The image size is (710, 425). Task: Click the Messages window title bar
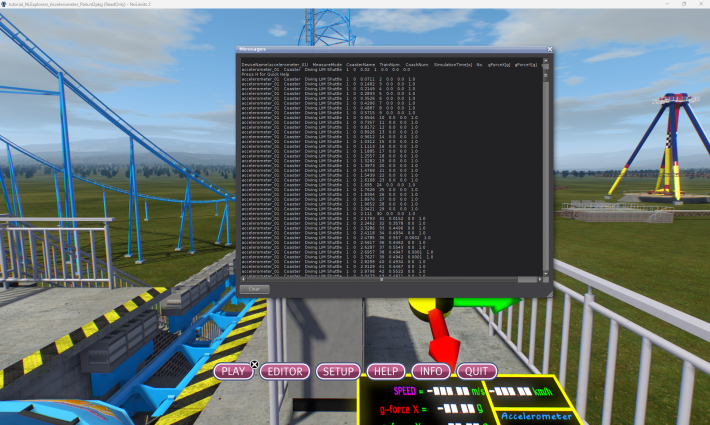pos(389,49)
